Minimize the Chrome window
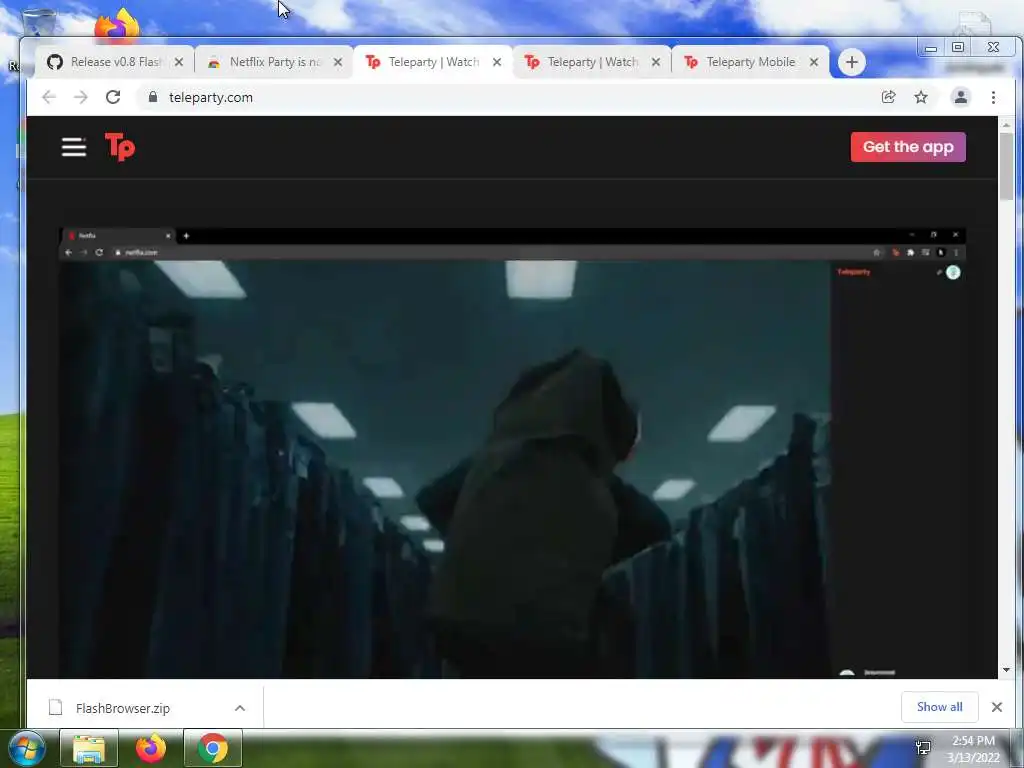Screen dimensions: 1024x768 point(931,48)
